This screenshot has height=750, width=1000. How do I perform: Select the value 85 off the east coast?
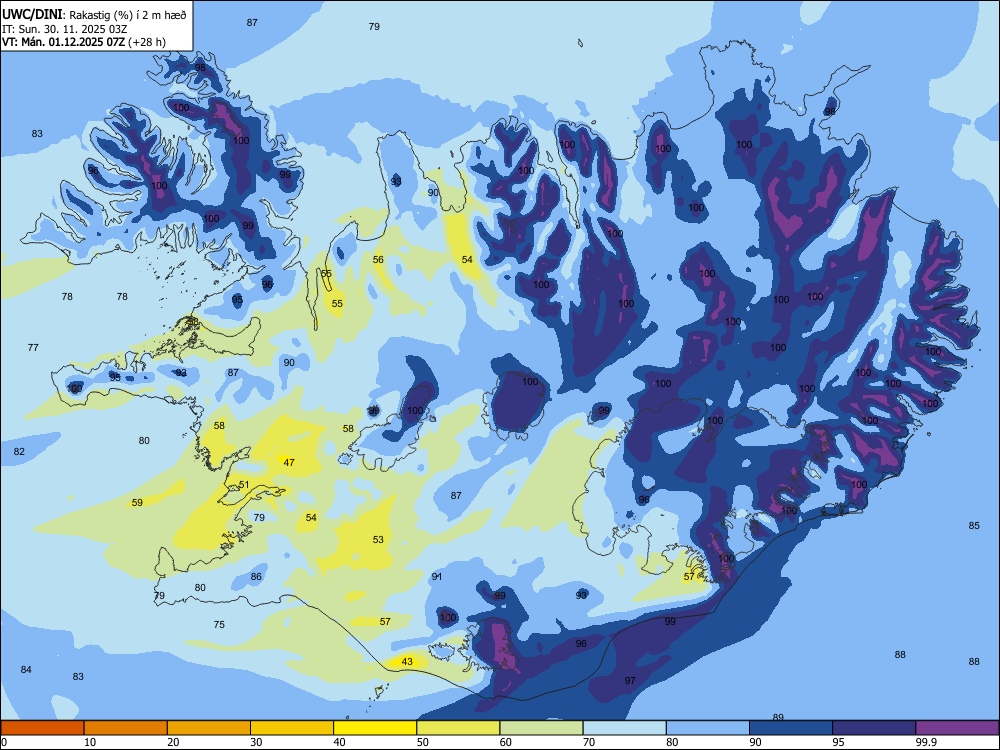pos(974,526)
